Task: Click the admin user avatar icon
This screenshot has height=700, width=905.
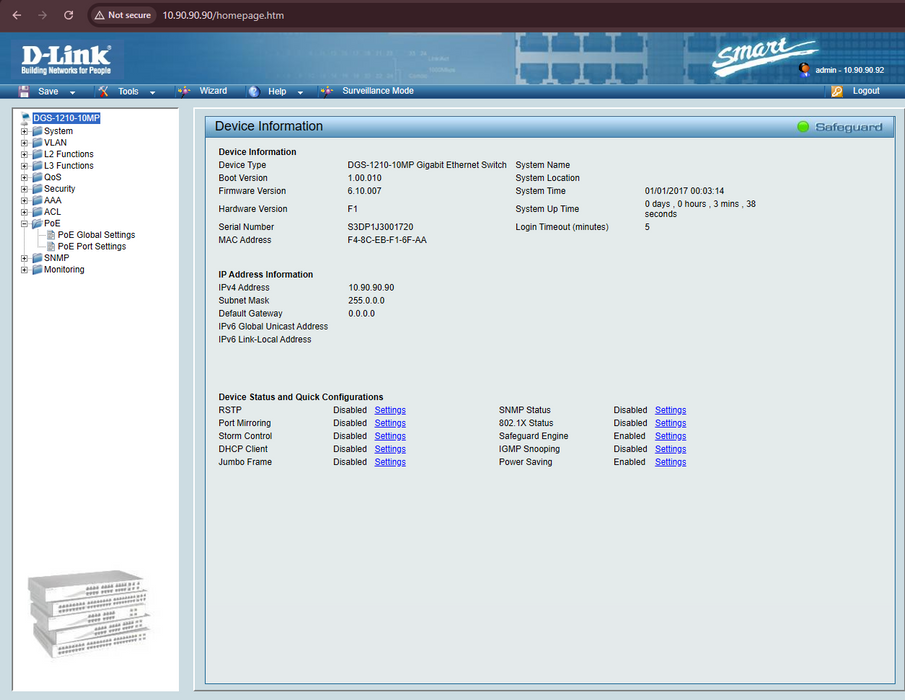Action: (804, 70)
